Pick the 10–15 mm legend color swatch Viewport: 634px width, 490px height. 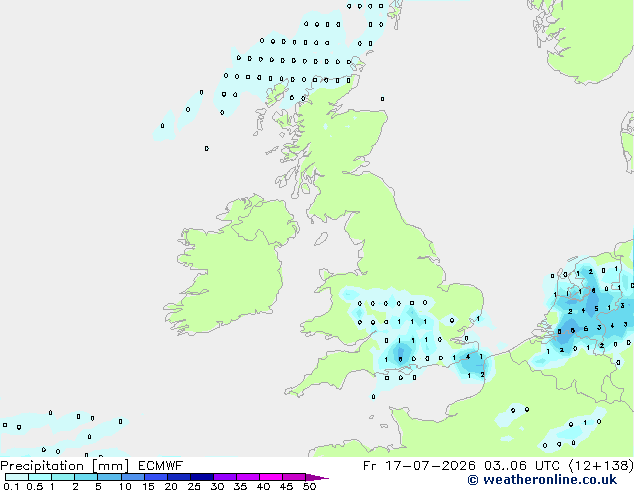tap(133, 477)
